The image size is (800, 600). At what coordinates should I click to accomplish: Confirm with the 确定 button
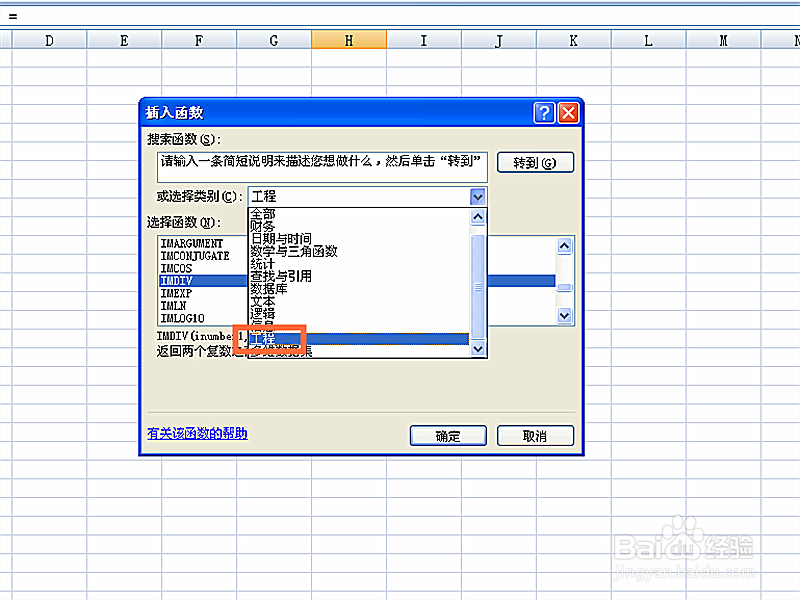tap(448, 436)
